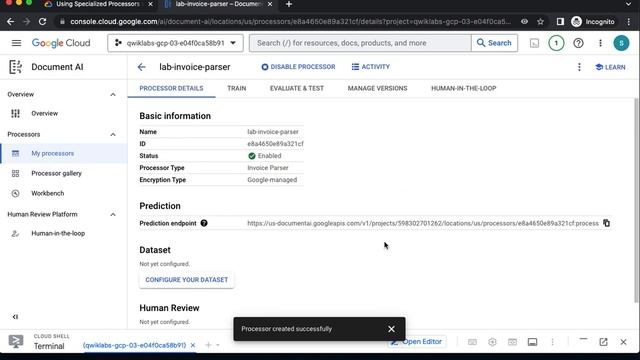
Task: Click Configure Your Dataset button
Action: tap(187, 280)
